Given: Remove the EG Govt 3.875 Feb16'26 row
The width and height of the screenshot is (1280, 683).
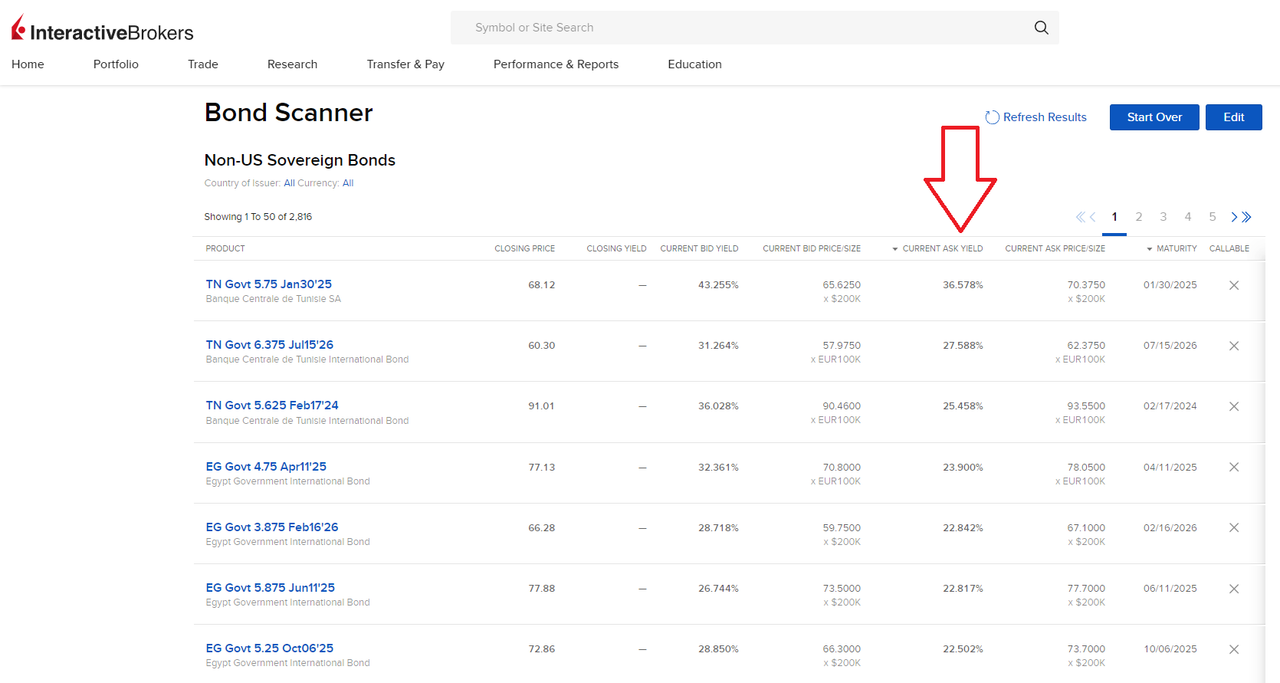Looking at the screenshot, I should (x=1234, y=528).
